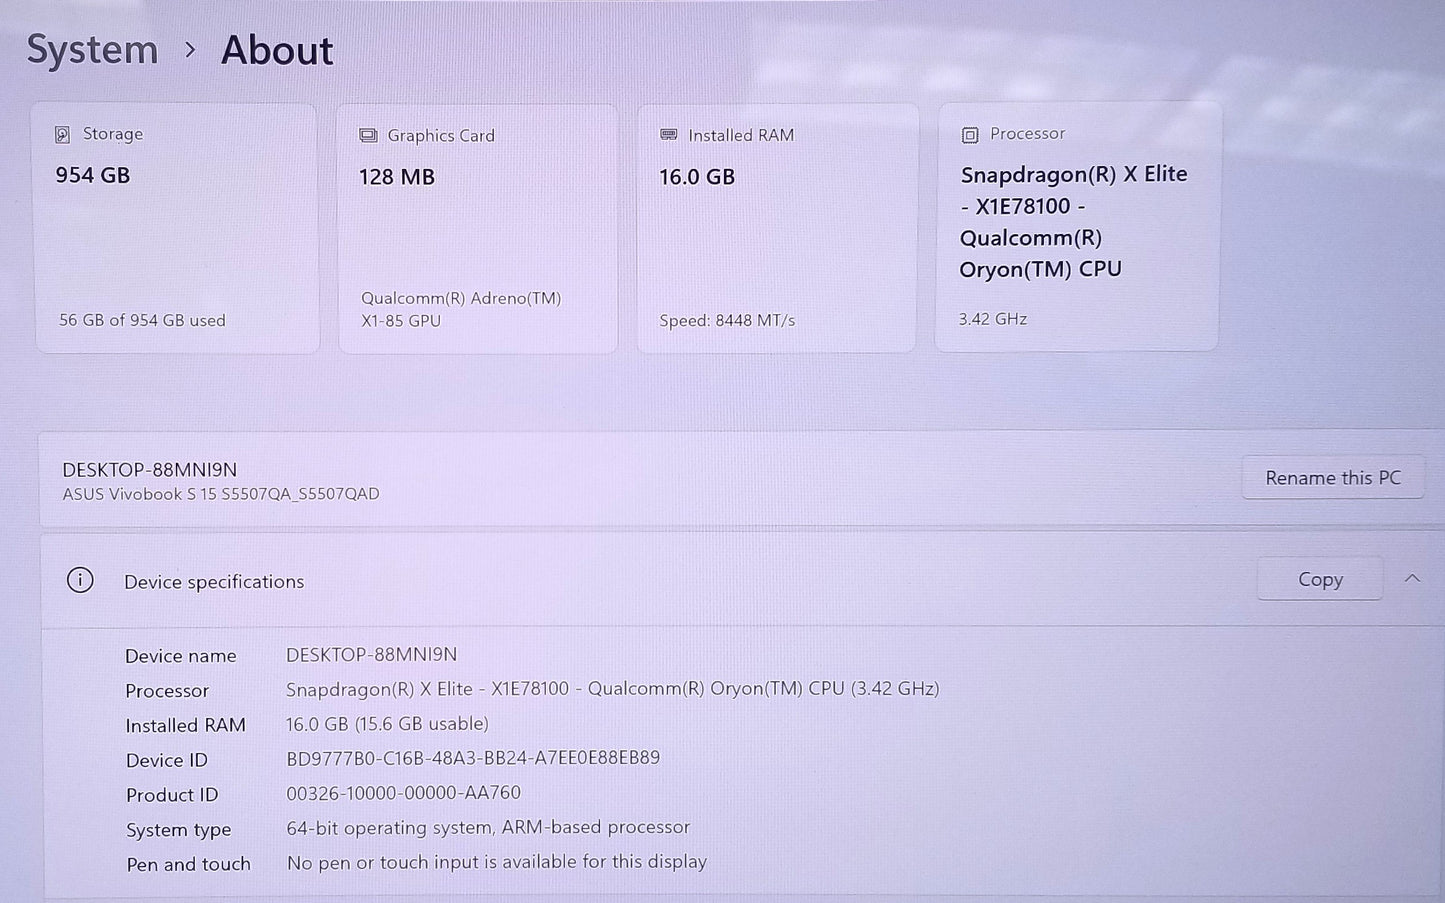Collapse the Device specifications section

pyautogui.click(x=1412, y=578)
